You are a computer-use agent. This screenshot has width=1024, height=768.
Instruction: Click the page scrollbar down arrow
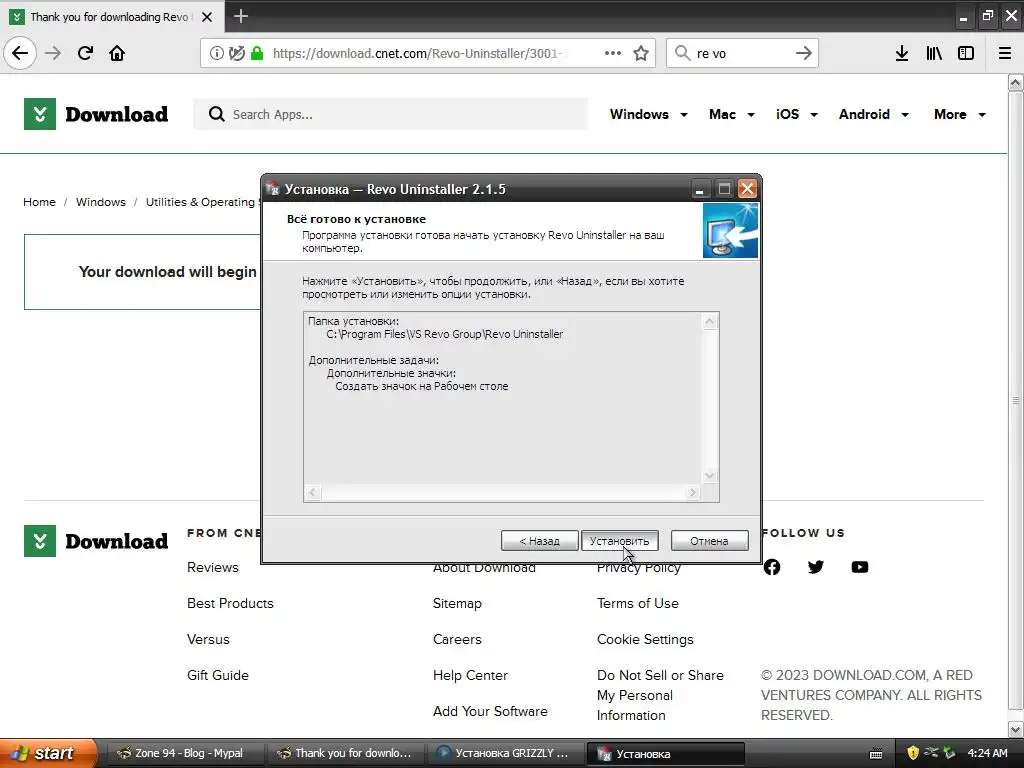point(1015,729)
